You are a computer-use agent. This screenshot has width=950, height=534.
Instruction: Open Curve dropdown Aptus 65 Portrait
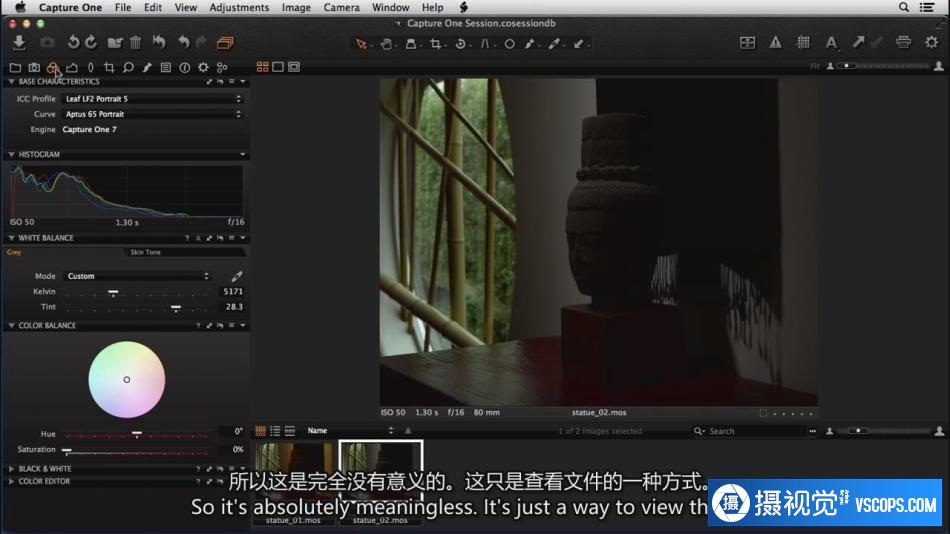[x=153, y=114]
